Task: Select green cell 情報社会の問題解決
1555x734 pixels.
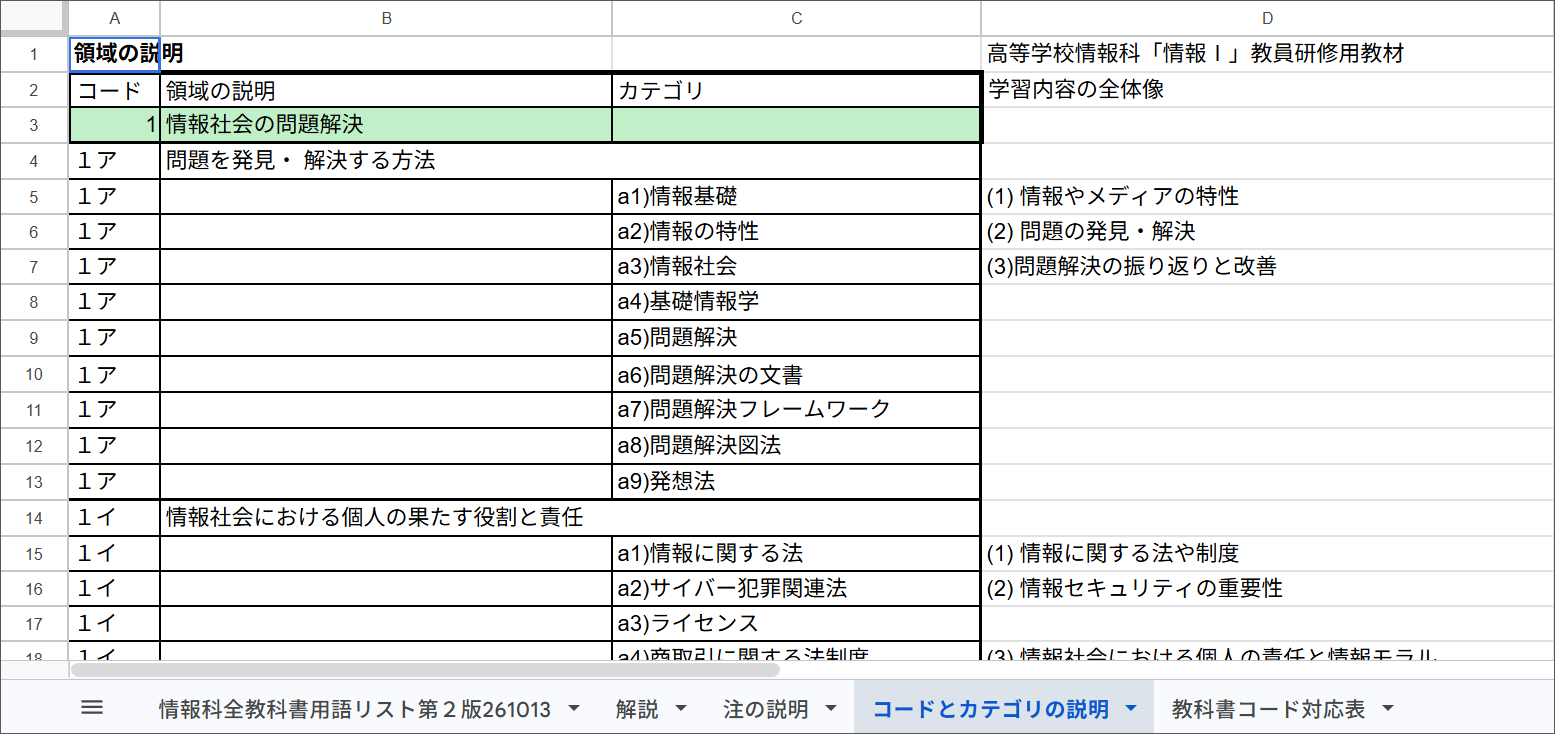Action: tap(386, 125)
